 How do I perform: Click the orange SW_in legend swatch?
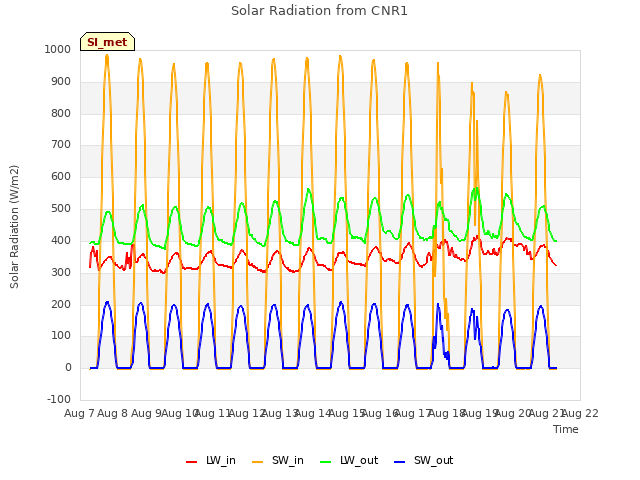tap(258, 462)
